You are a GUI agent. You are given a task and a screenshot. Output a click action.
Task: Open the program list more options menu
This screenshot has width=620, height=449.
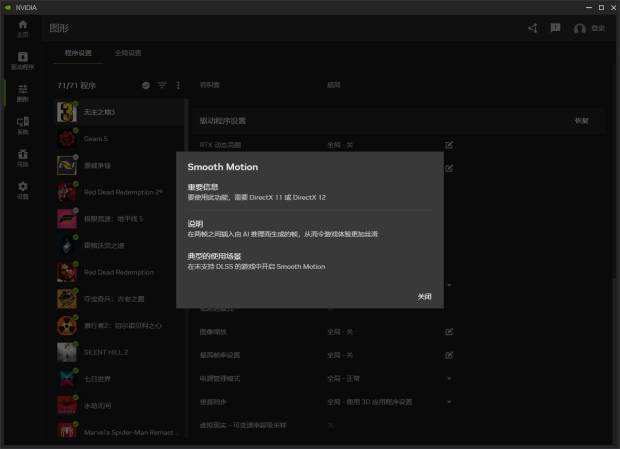178,85
